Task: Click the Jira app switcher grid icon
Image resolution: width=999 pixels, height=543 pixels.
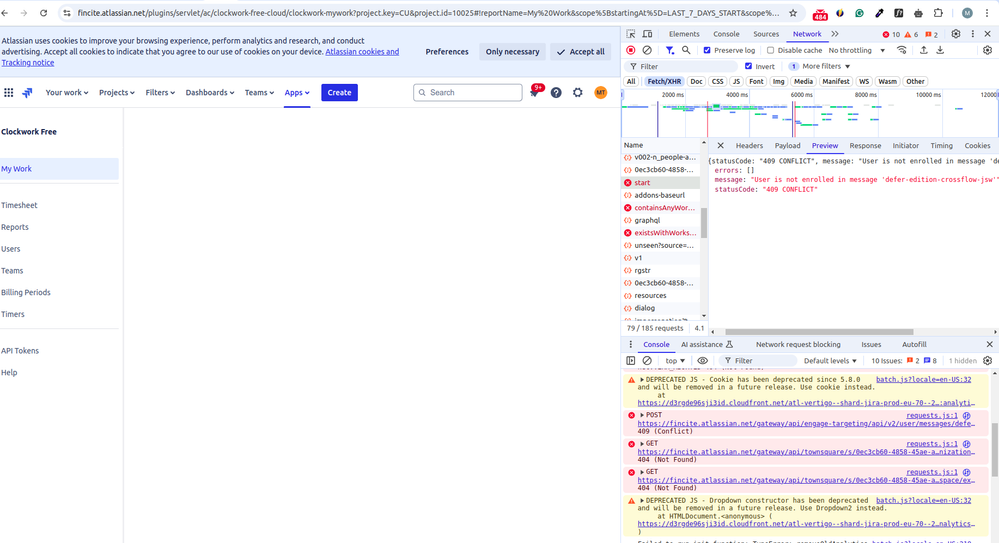Action: click(8, 92)
